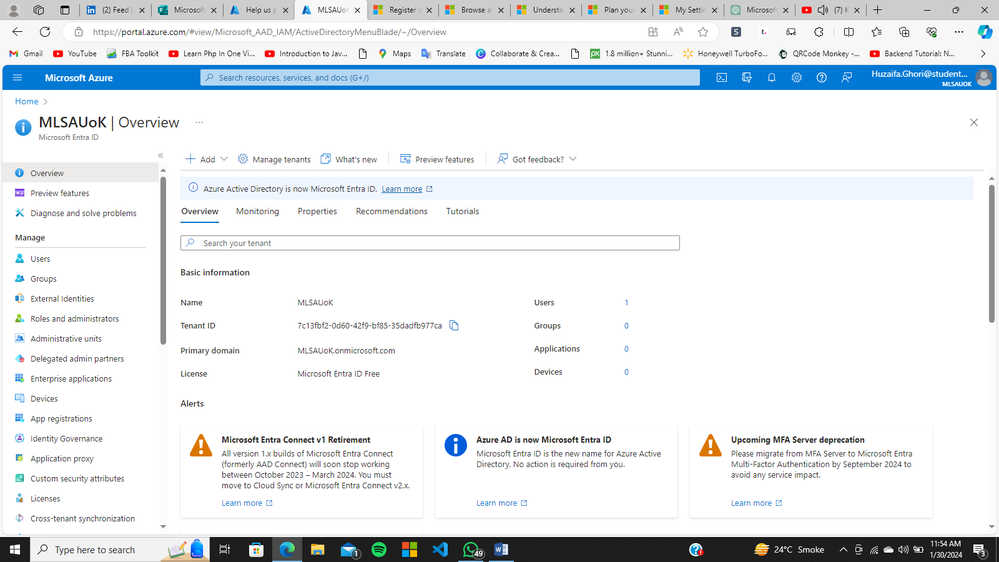The image size is (999, 562).
Task: Open WhatsApp from the taskbar
Action: (x=471, y=549)
